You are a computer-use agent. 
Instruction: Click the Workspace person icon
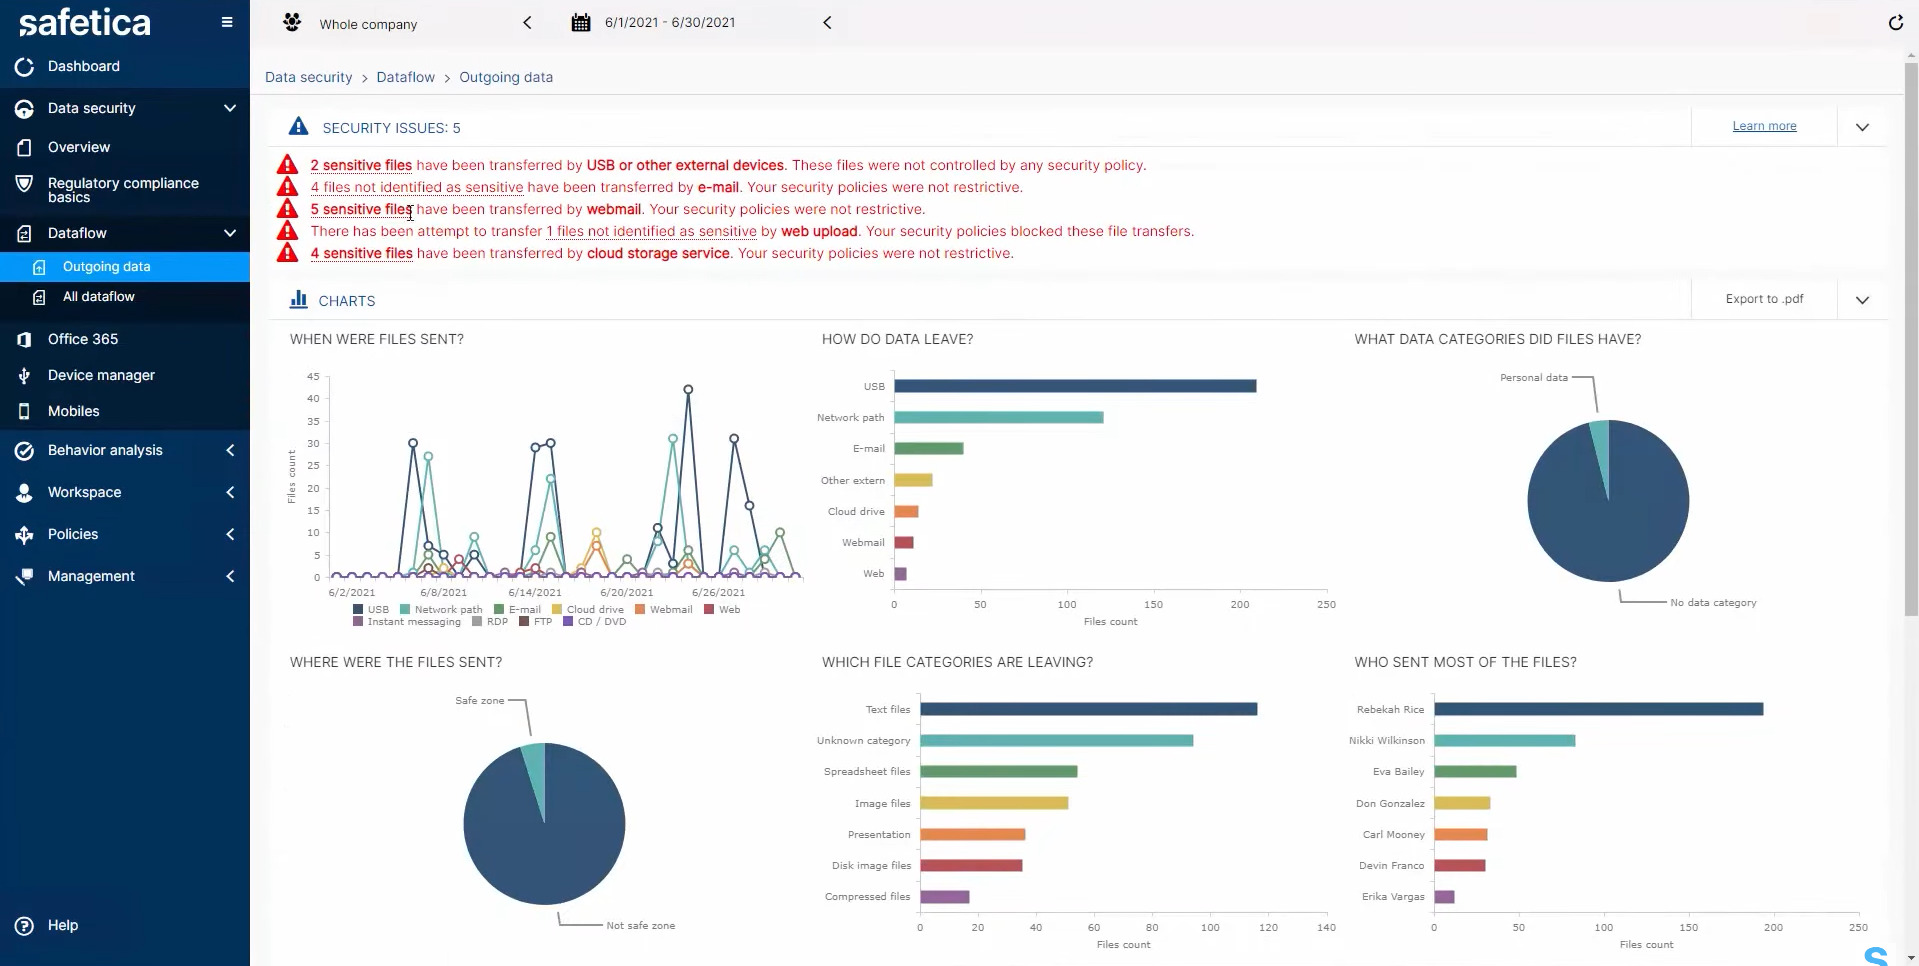(x=24, y=492)
